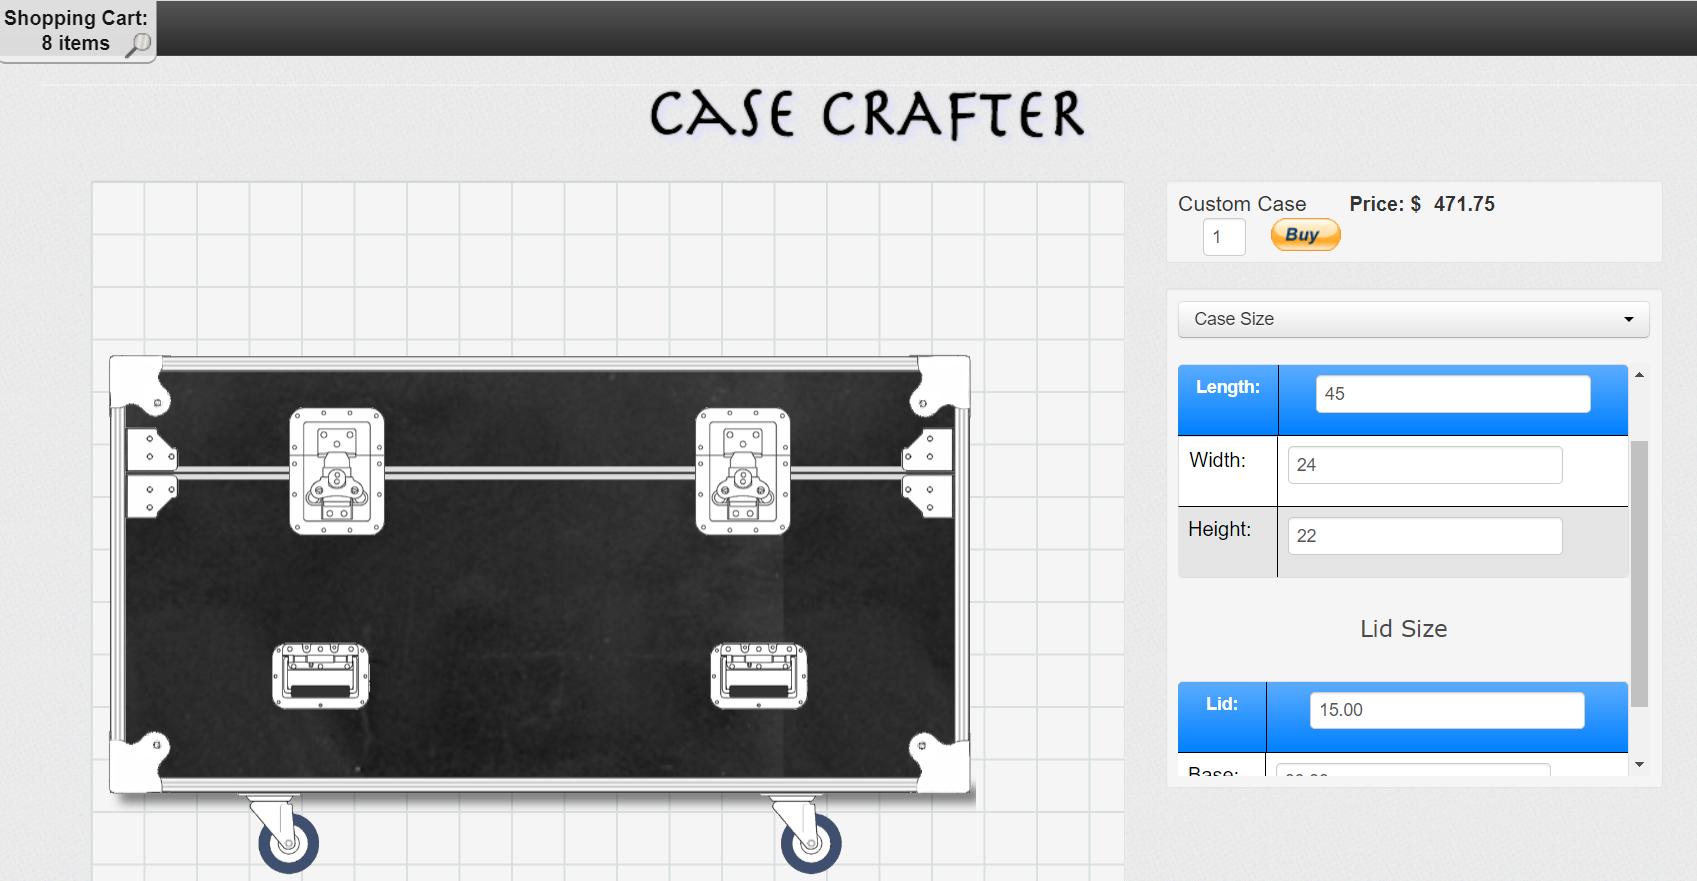The height and width of the screenshot is (881, 1697).
Task: Click the quantity field next to Buy
Action: pyautogui.click(x=1223, y=237)
